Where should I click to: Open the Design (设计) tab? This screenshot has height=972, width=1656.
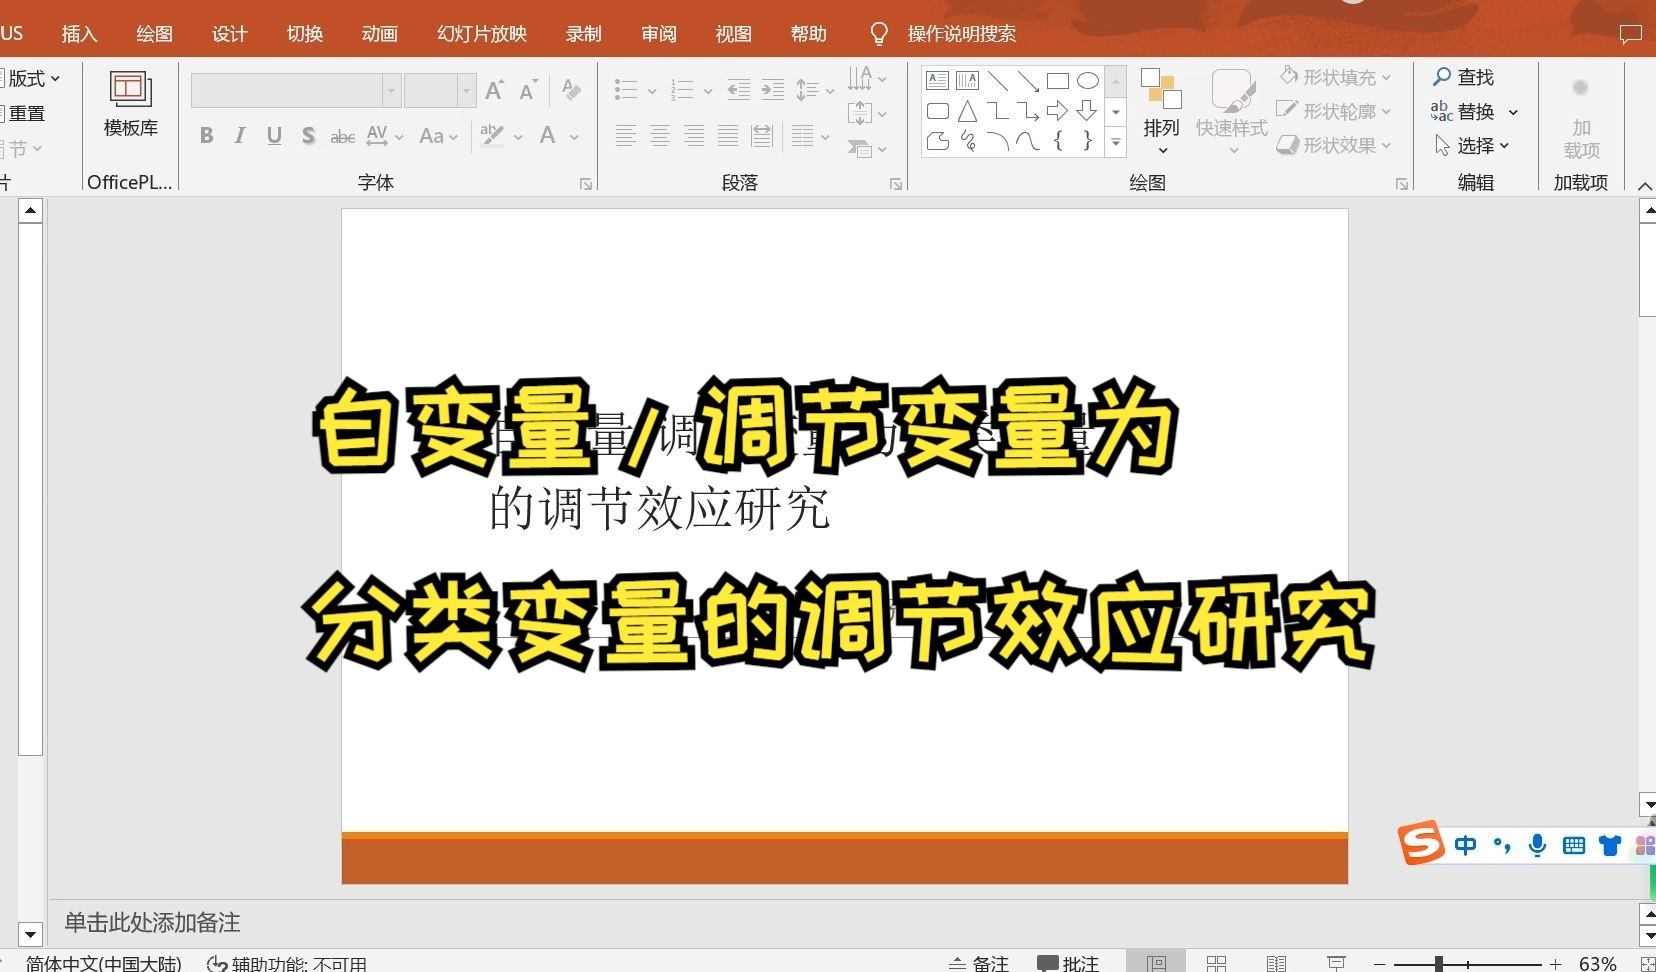click(x=229, y=34)
